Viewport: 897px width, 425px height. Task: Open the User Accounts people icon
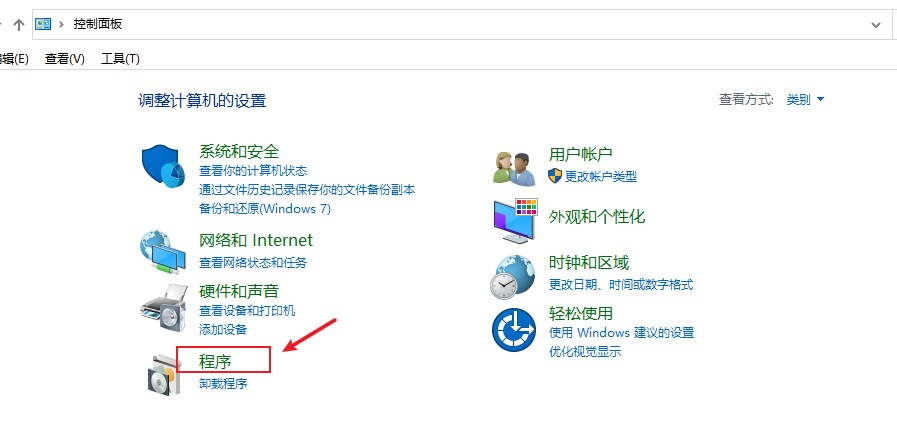[x=514, y=168]
